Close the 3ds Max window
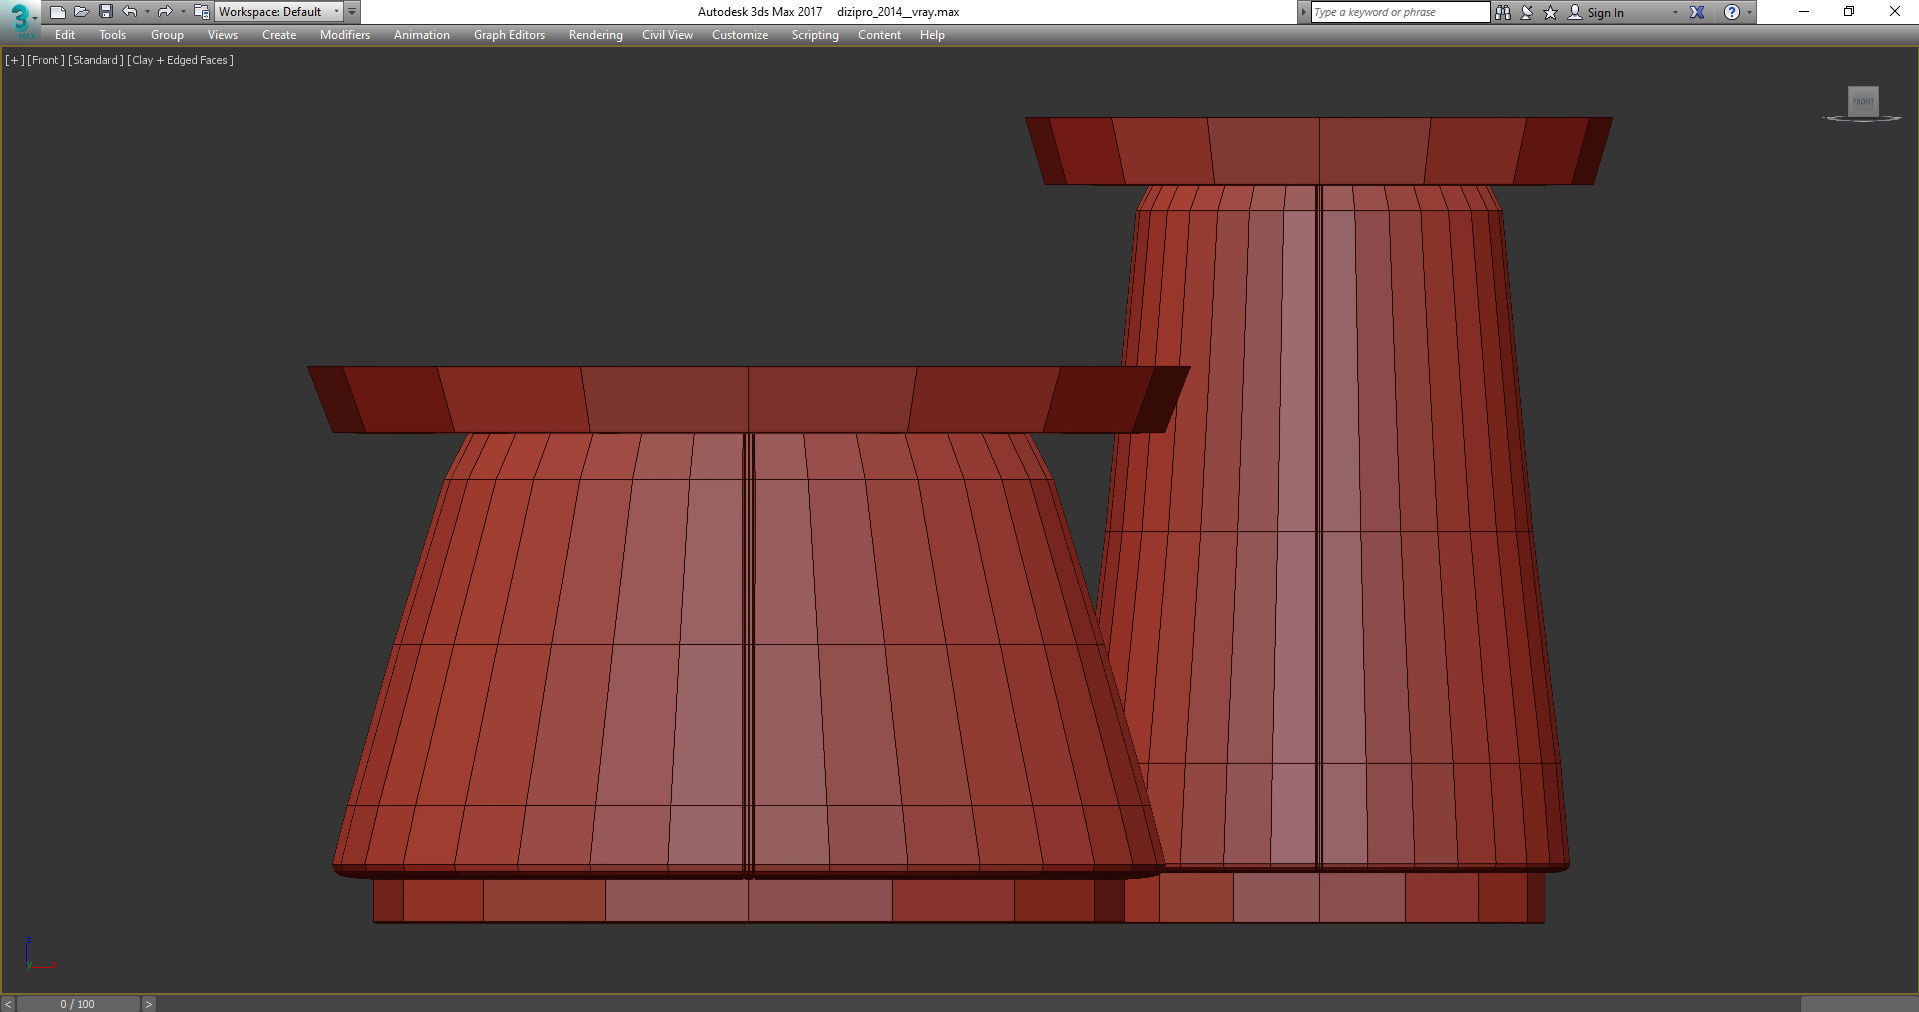 point(1895,12)
